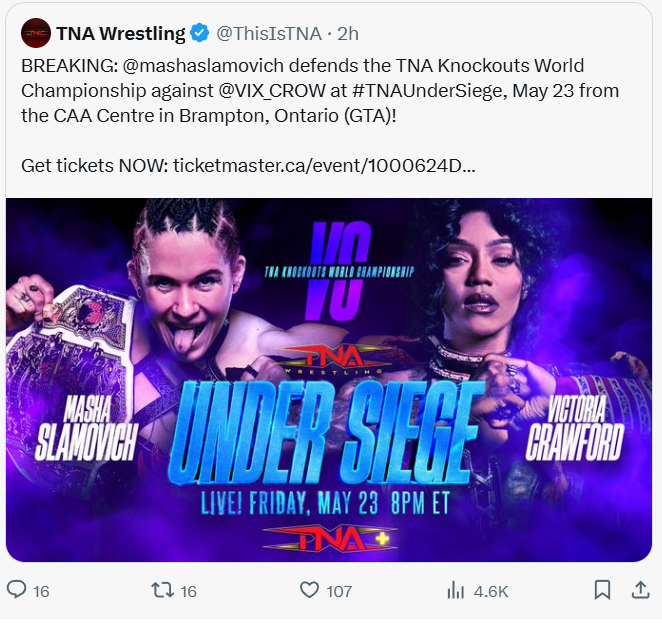Open view analytics bar chart icon

coord(456,590)
